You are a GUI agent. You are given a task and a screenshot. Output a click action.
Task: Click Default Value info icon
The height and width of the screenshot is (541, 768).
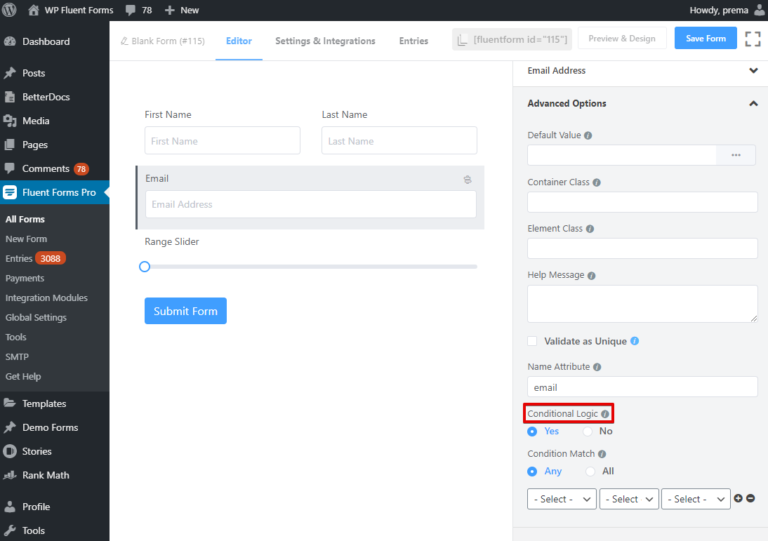click(x=588, y=136)
